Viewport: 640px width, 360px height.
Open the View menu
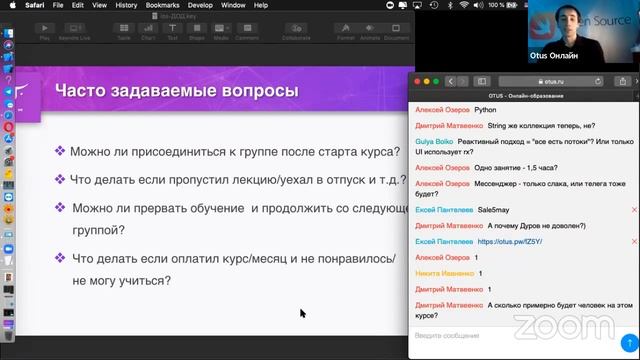(99, 5)
